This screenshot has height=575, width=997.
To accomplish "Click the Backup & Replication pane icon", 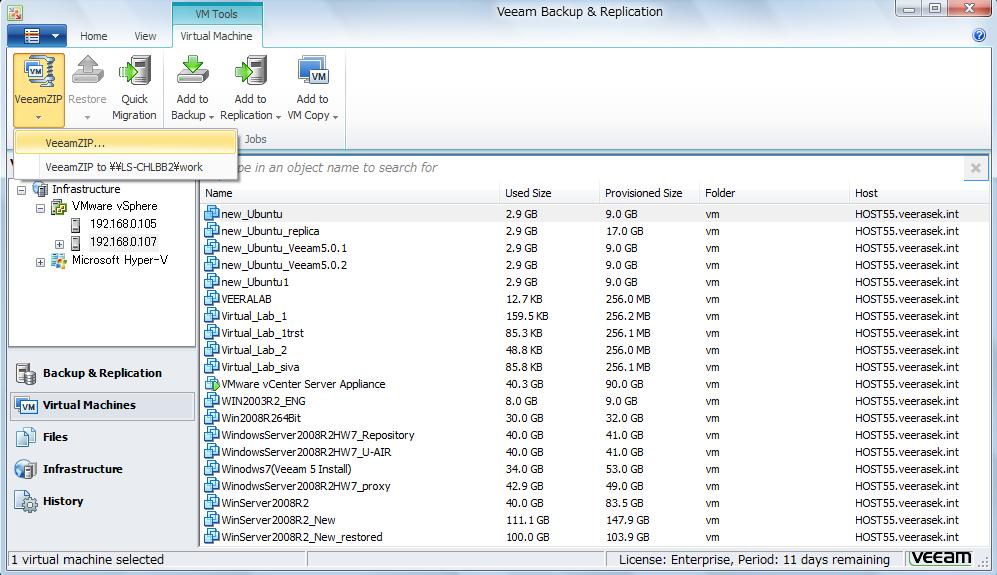I will 26,373.
